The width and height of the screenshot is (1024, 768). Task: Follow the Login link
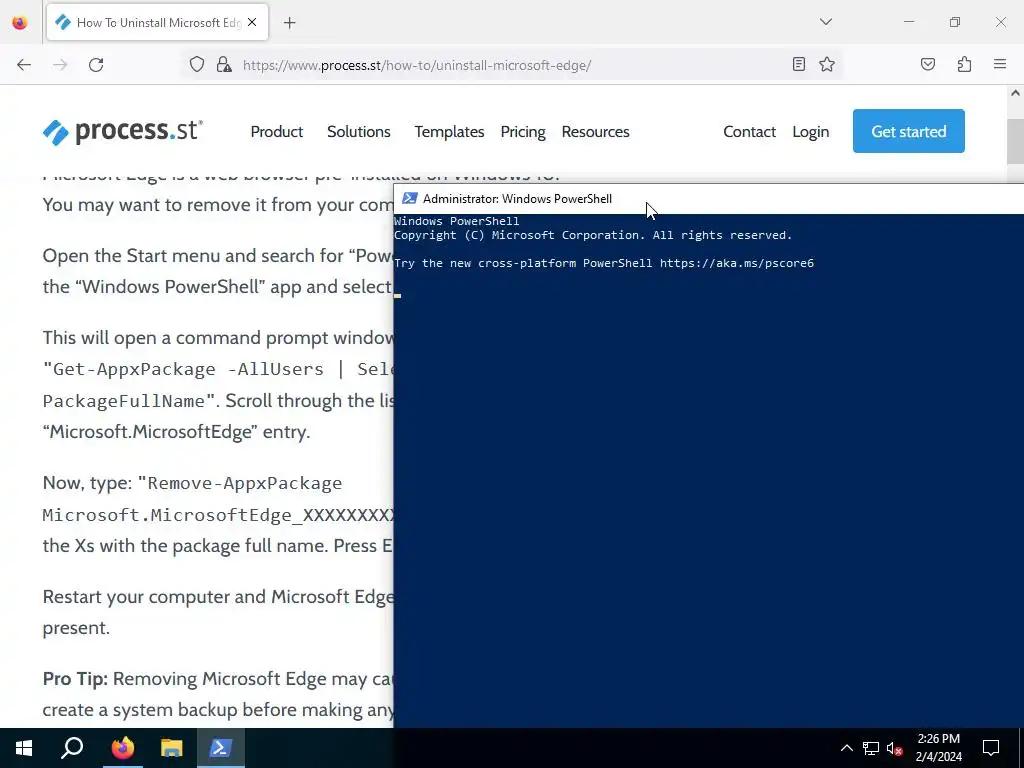(810, 131)
